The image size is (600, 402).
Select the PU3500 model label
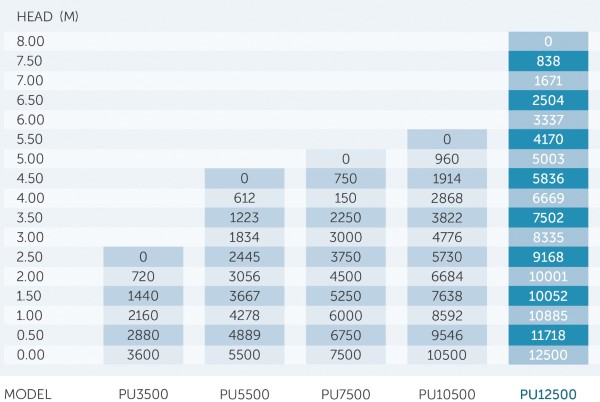143,394
